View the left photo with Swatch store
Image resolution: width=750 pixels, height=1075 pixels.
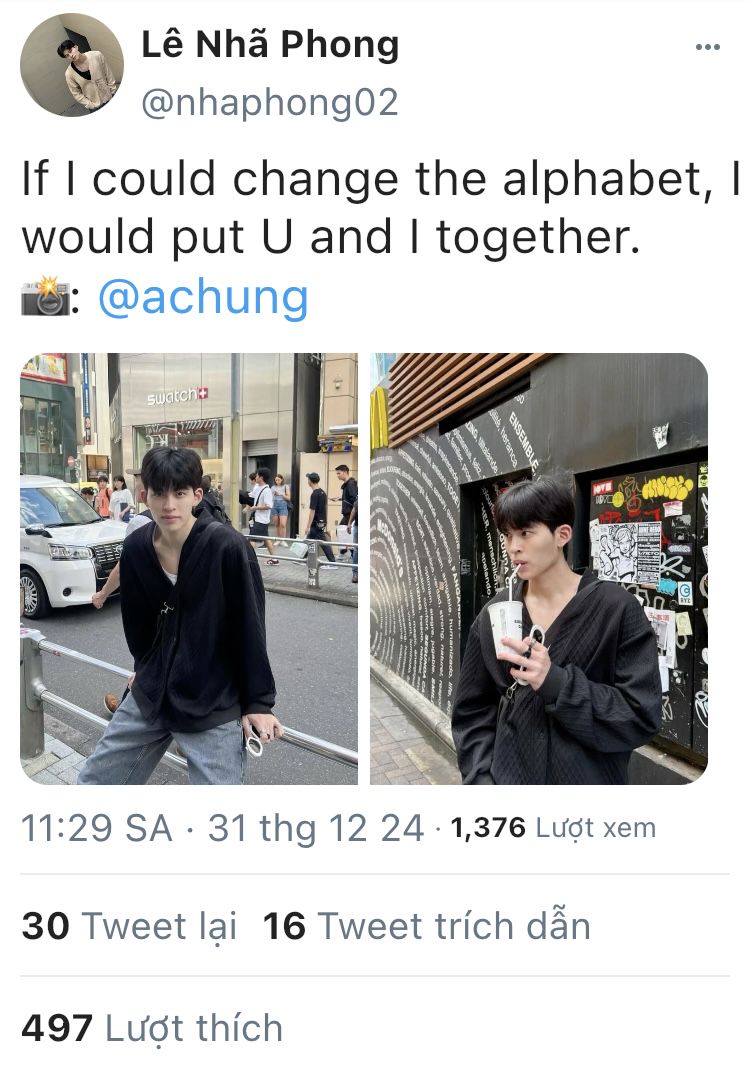(x=189, y=568)
